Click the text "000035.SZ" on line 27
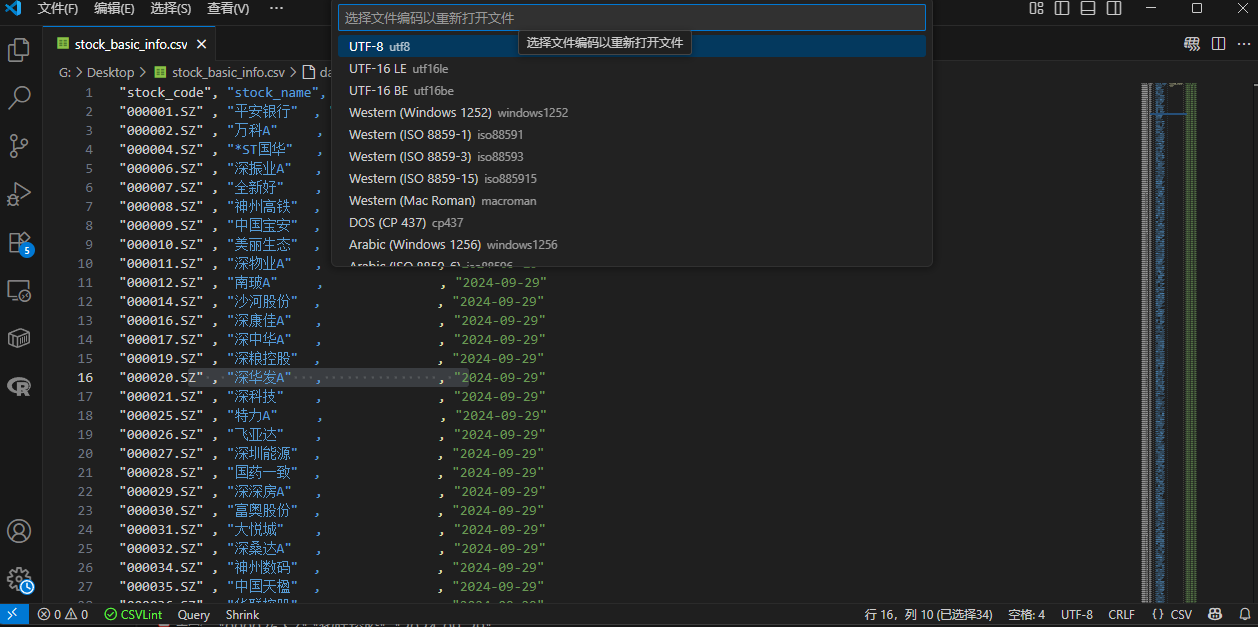 pyautogui.click(x=162, y=586)
